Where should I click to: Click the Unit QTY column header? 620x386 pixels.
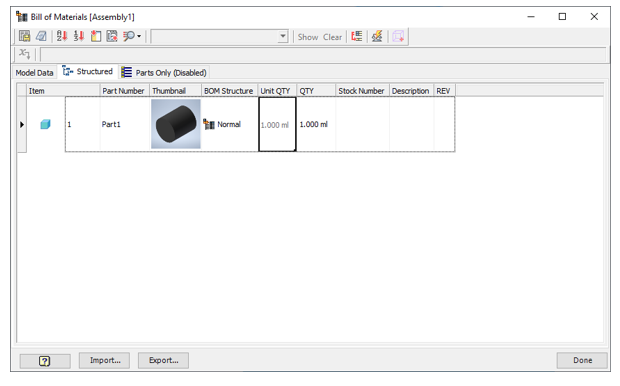point(277,91)
